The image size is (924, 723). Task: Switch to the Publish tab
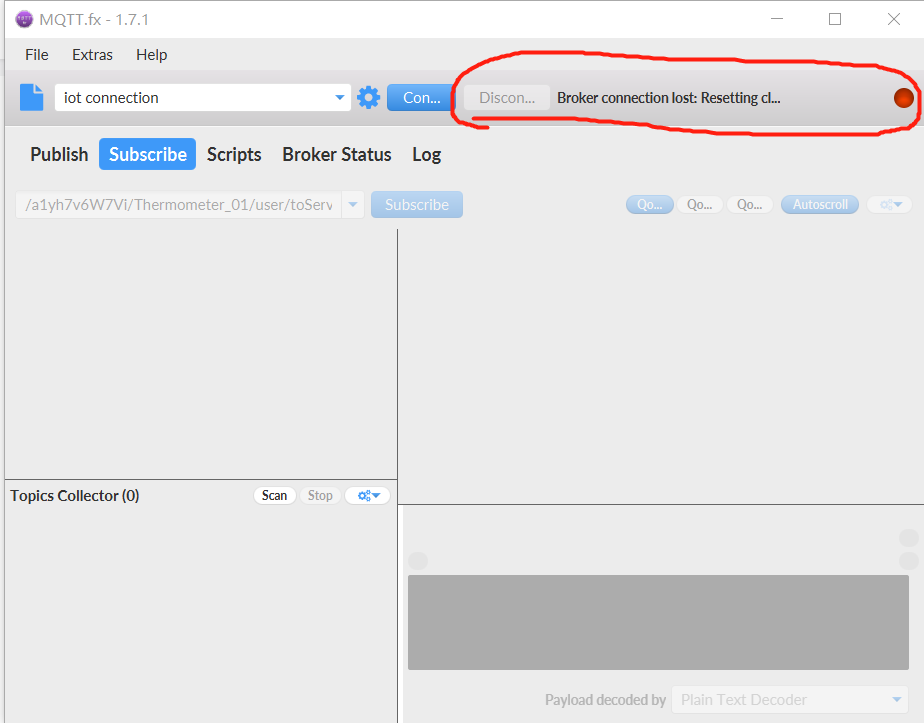click(59, 154)
